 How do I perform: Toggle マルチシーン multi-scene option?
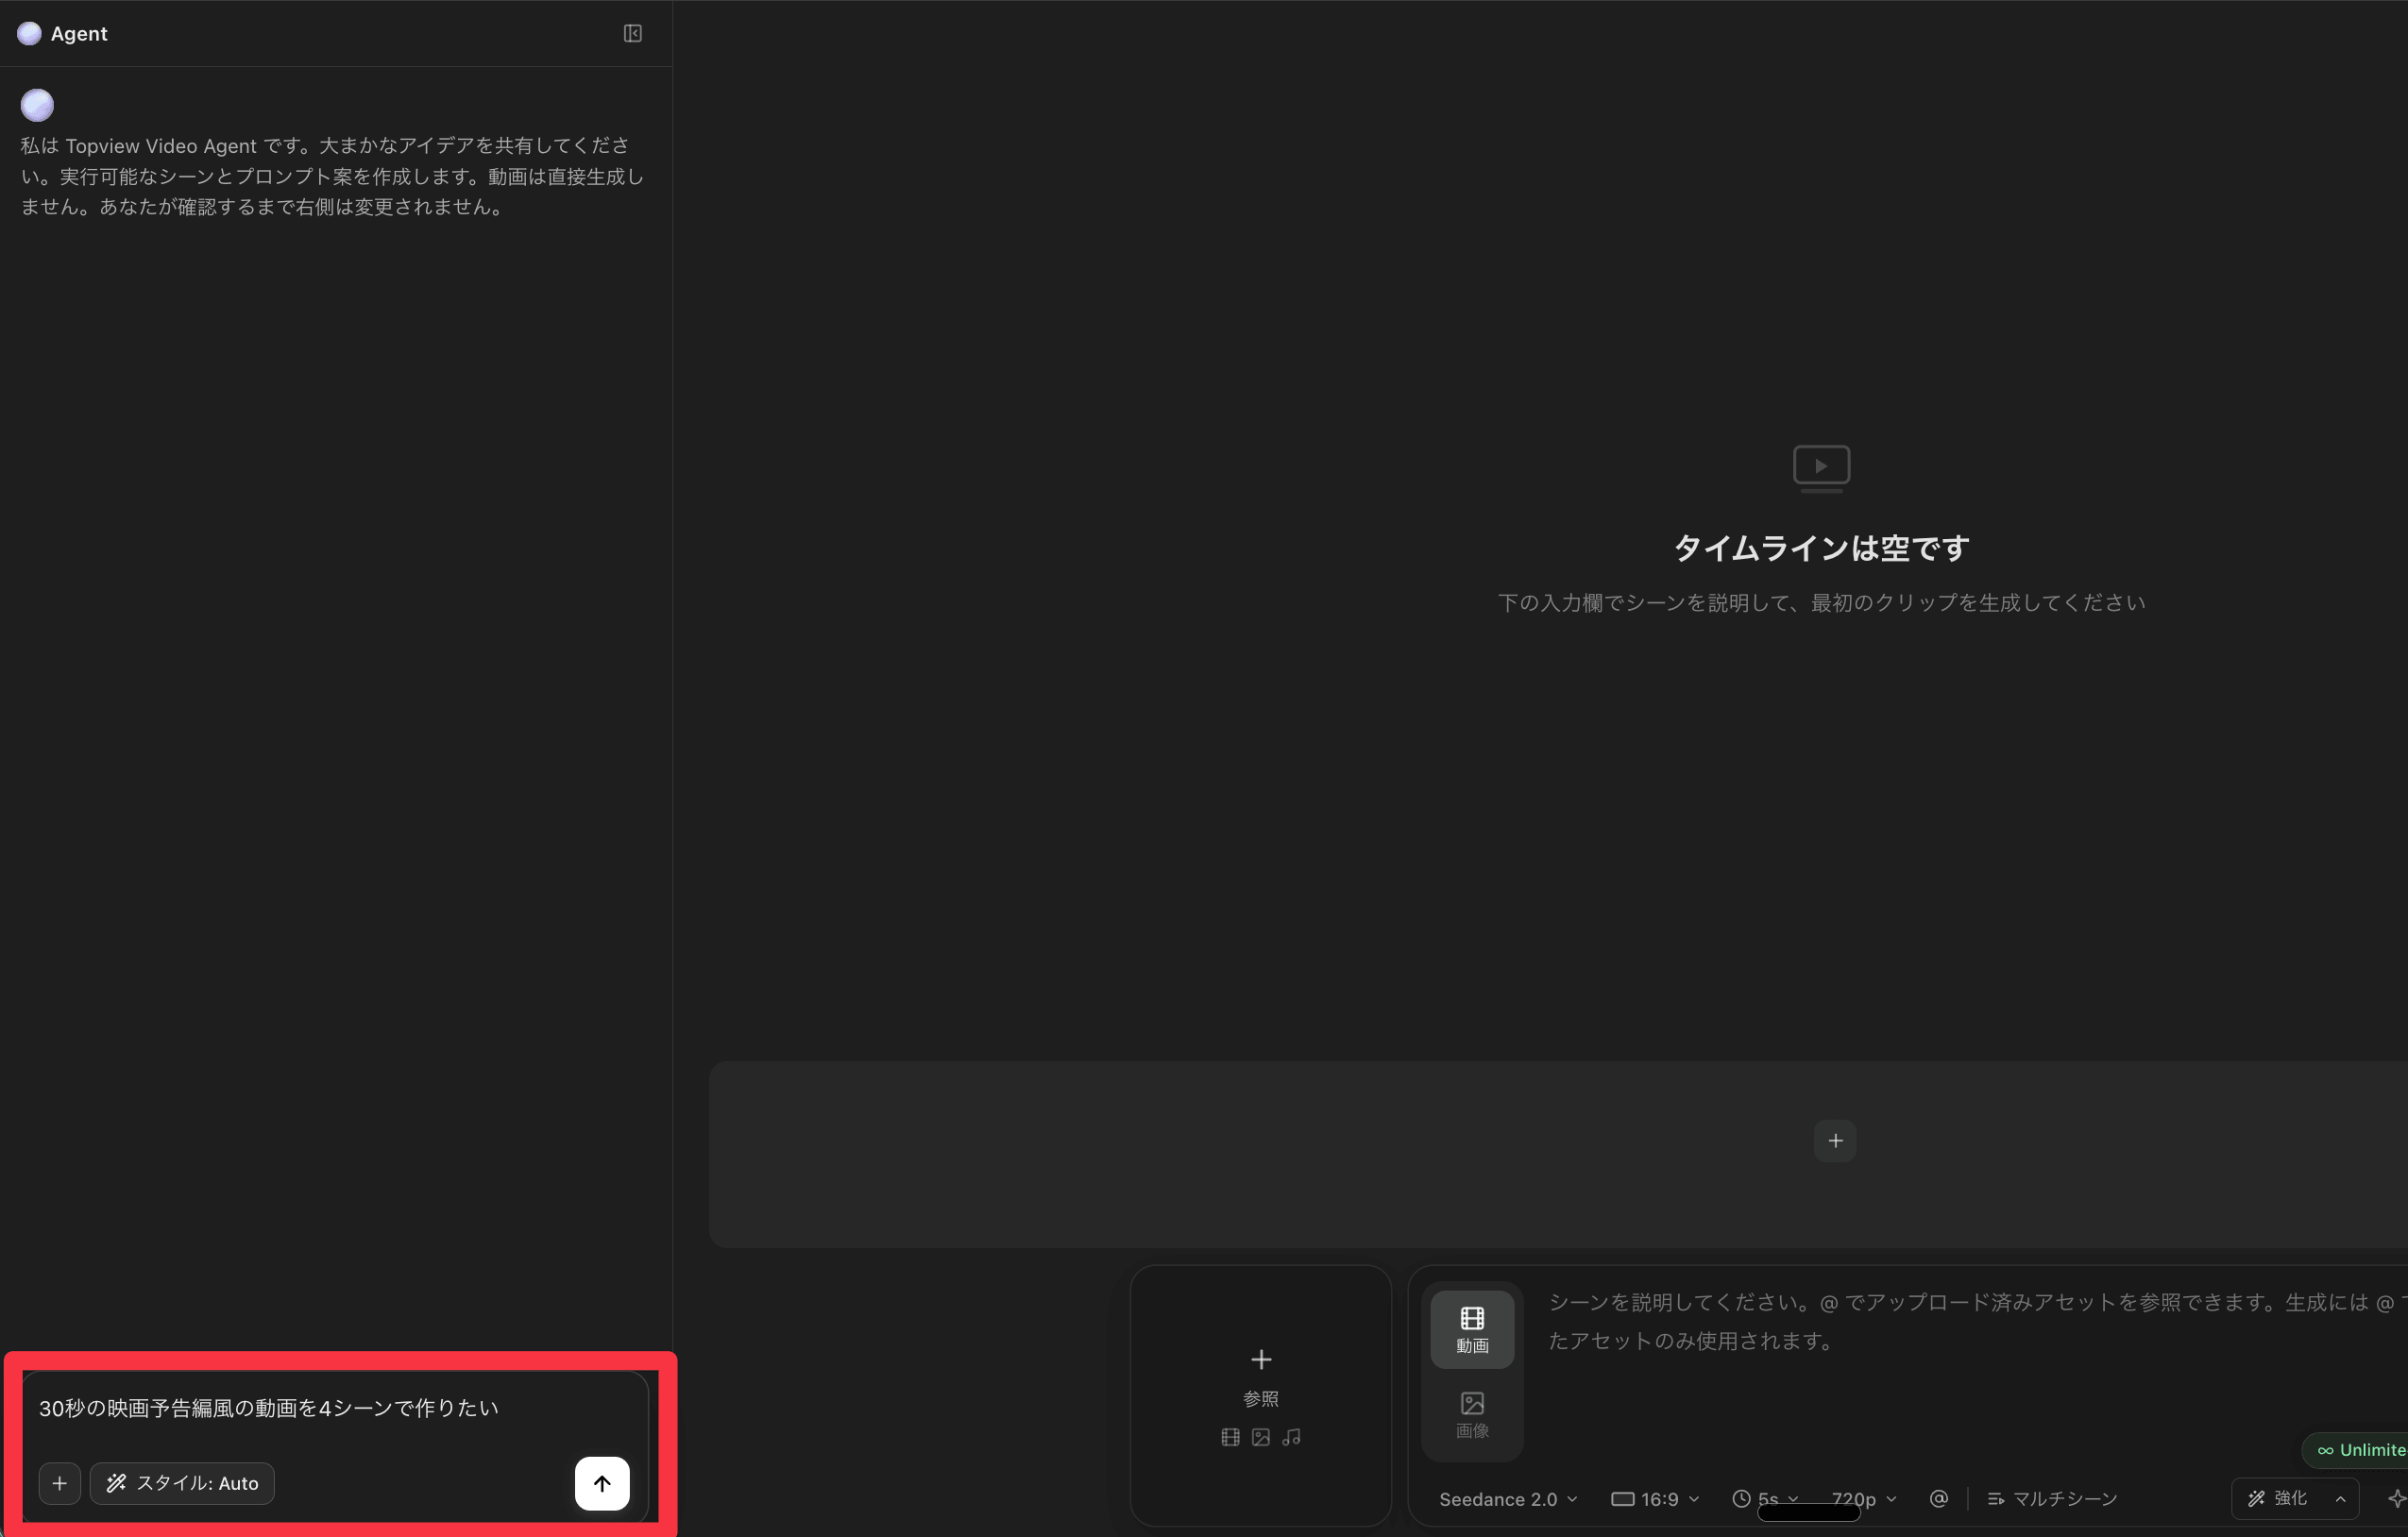click(2052, 1498)
